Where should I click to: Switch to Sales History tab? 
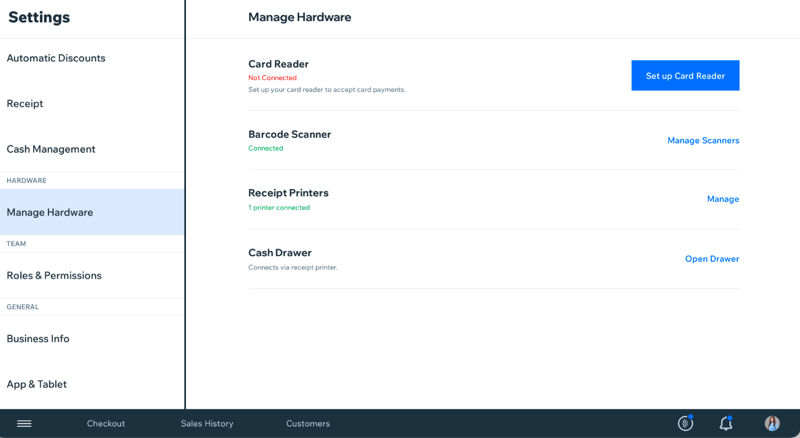(x=207, y=423)
